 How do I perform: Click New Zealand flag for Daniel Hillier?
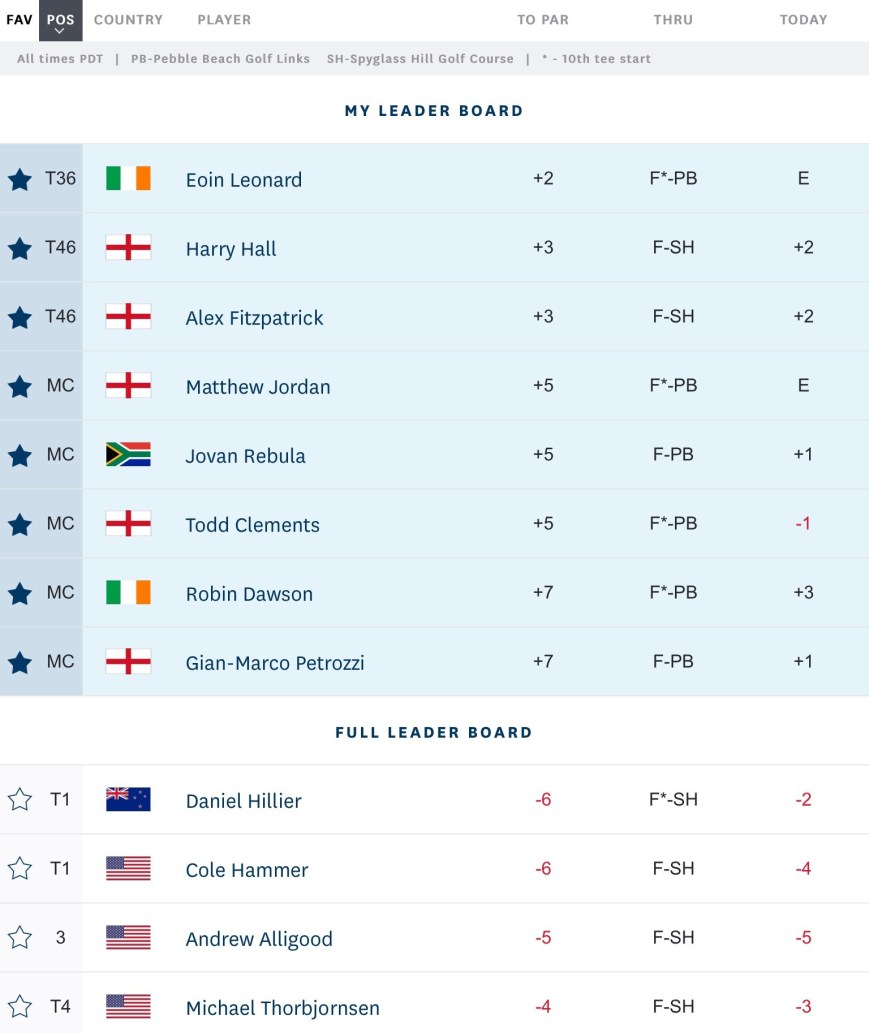click(x=128, y=800)
